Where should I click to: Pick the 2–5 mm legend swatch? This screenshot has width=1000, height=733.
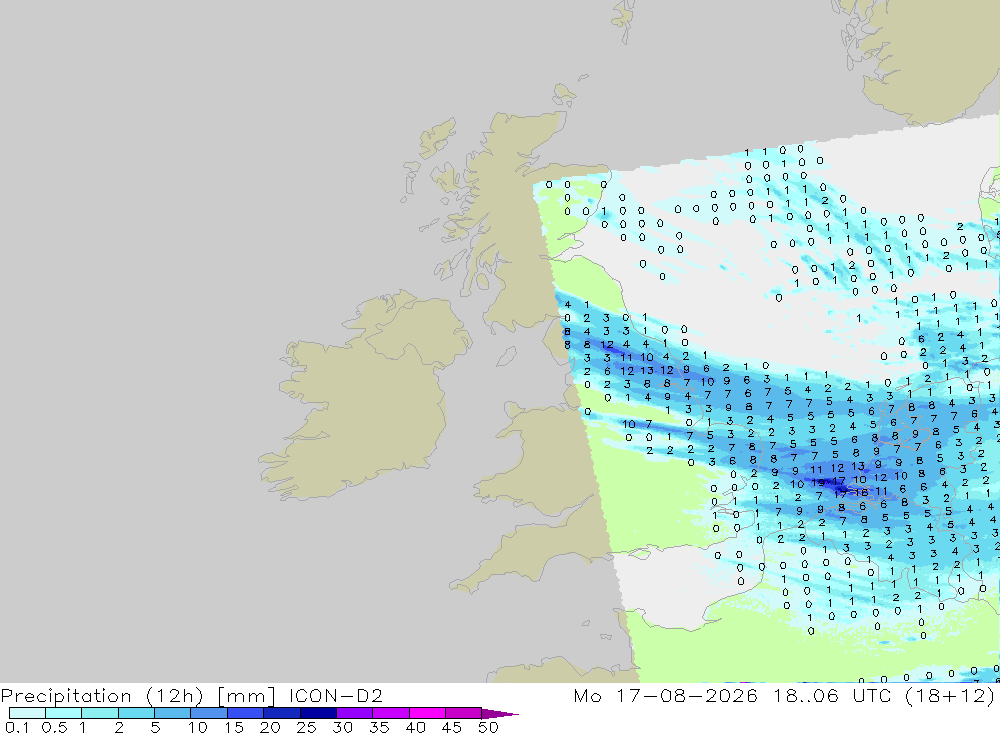136,713
